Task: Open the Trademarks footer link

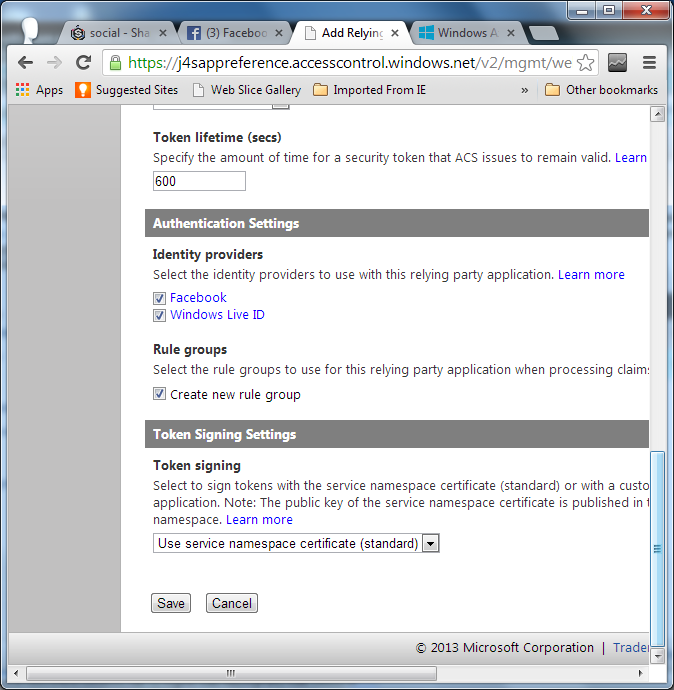Action: pyautogui.click(x=631, y=648)
